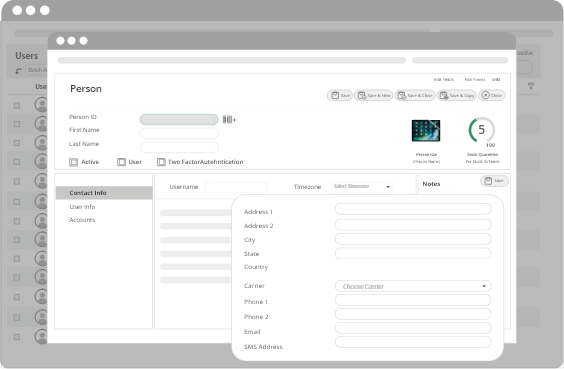The image size is (564, 369).
Task: Click the Stock Quantities circular gauge
Action: point(482,130)
